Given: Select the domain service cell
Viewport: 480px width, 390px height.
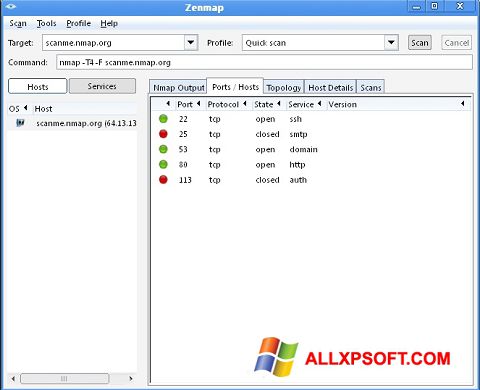Looking at the screenshot, I should coord(303,149).
